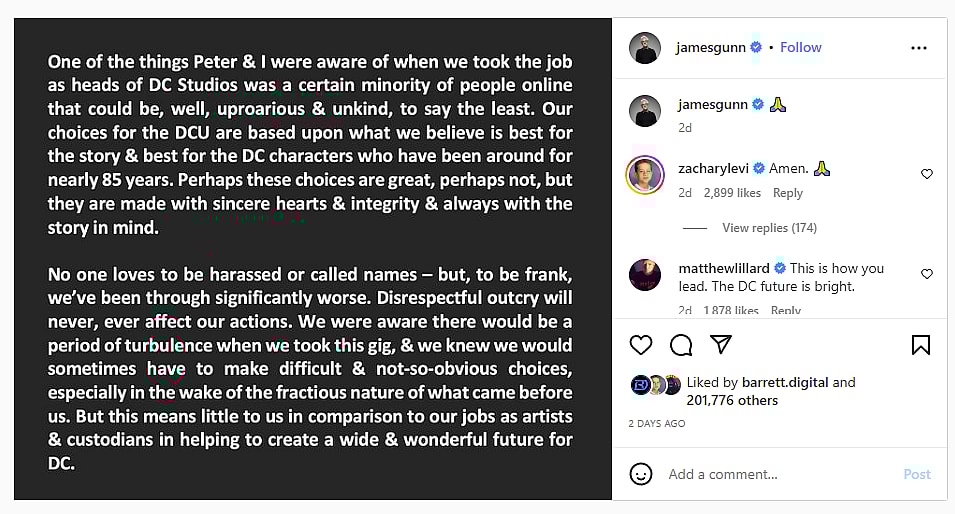This screenshot has width=955, height=514.
Task: Expand View replies (174)
Action: [x=769, y=228]
